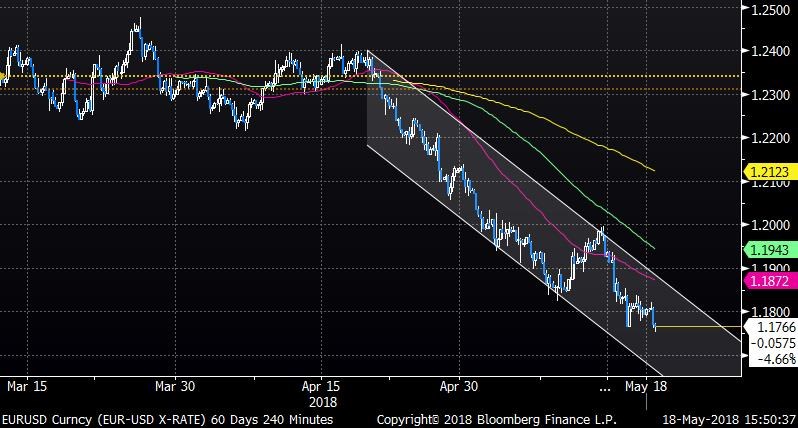
Task: Click the ellipsis label on the date axis
Action: pyautogui.click(x=605, y=389)
